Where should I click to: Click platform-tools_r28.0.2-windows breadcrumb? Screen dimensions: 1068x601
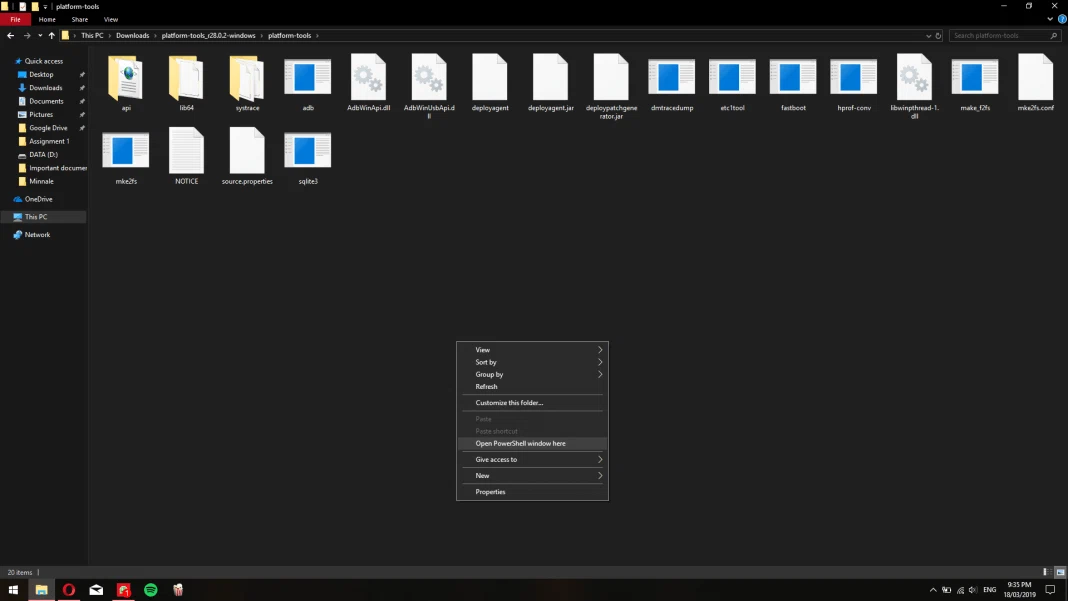208,35
